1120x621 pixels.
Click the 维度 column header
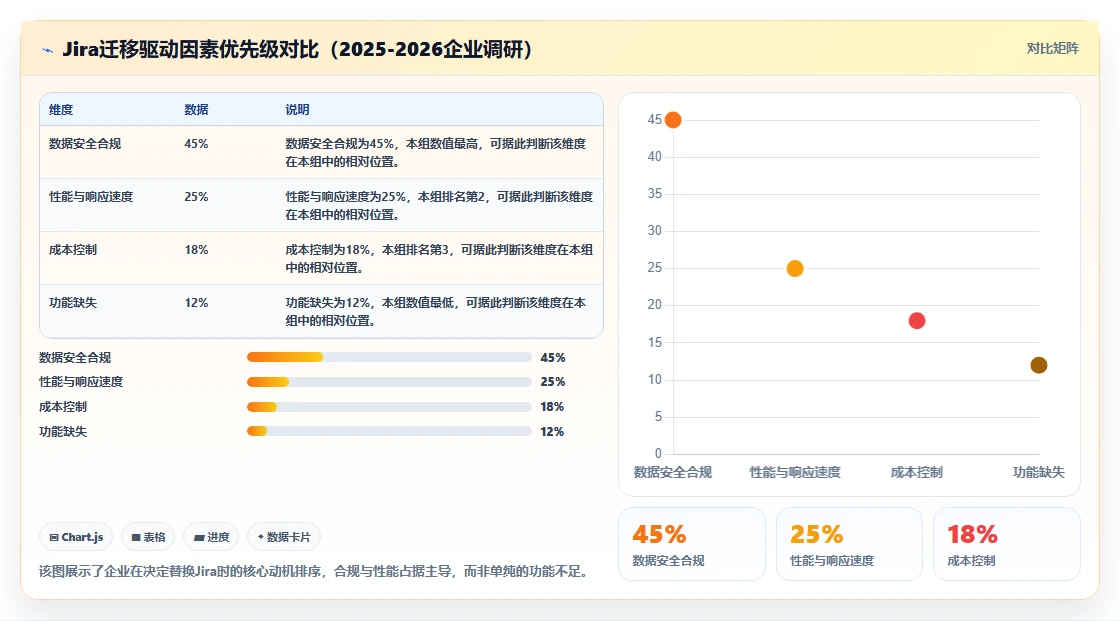click(61, 109)
